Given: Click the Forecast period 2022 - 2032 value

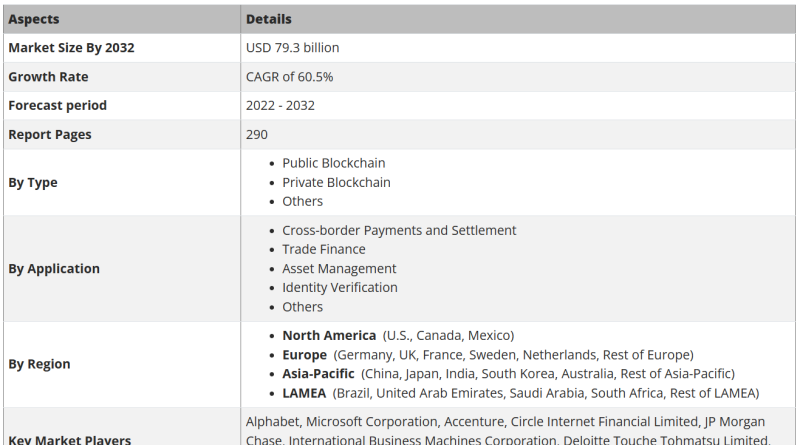Looking at the screenshot, I should (x=280, y=106).
